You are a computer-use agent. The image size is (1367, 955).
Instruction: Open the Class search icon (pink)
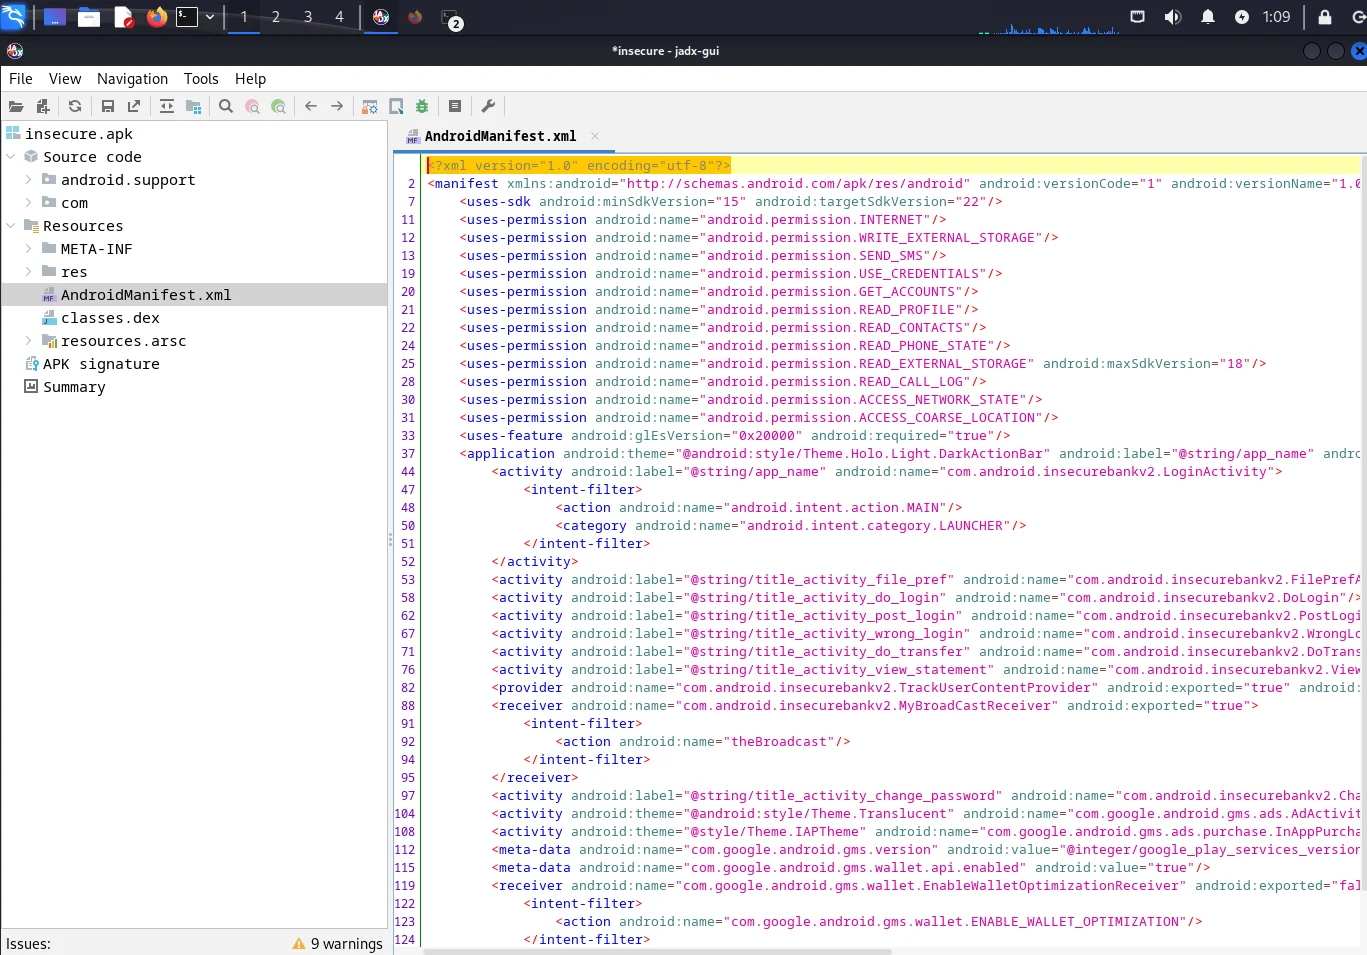[x=252, y=106]
